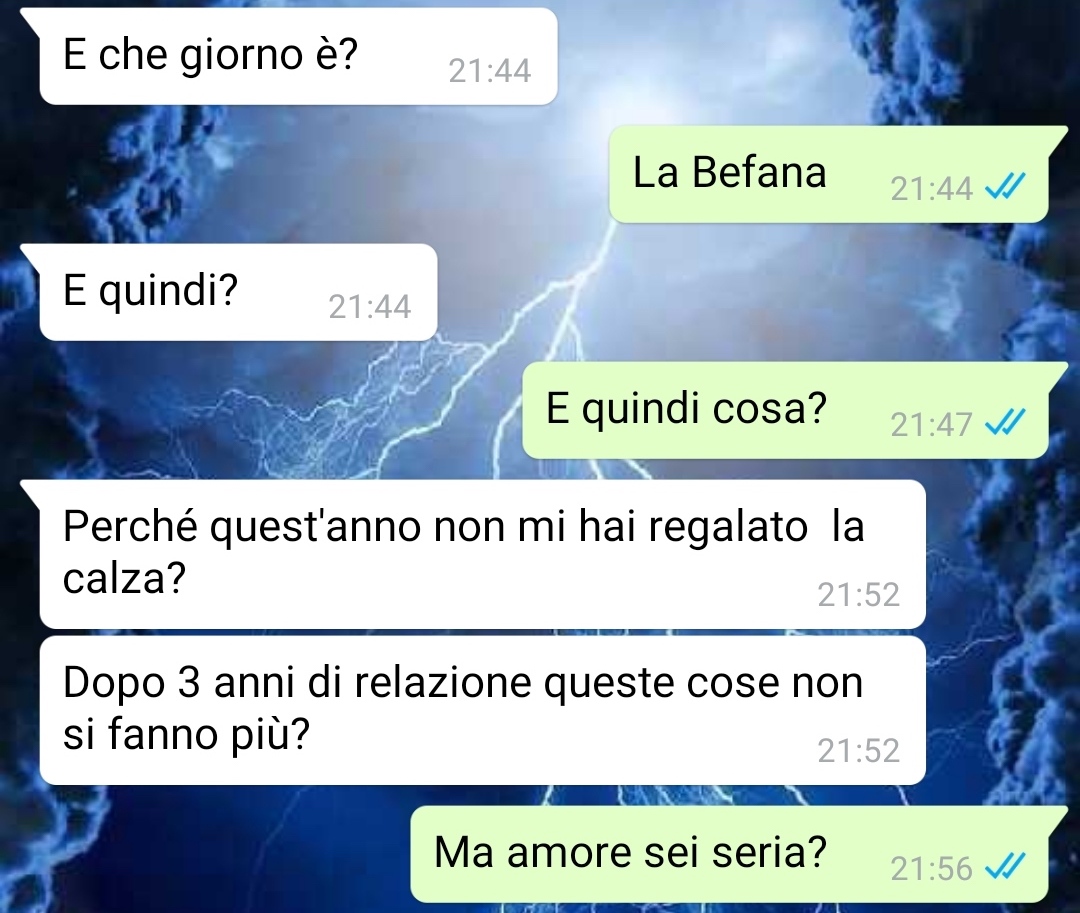
Task: Tap the 21:52 timestamp on the calza message
Action: tap(858, 595)
